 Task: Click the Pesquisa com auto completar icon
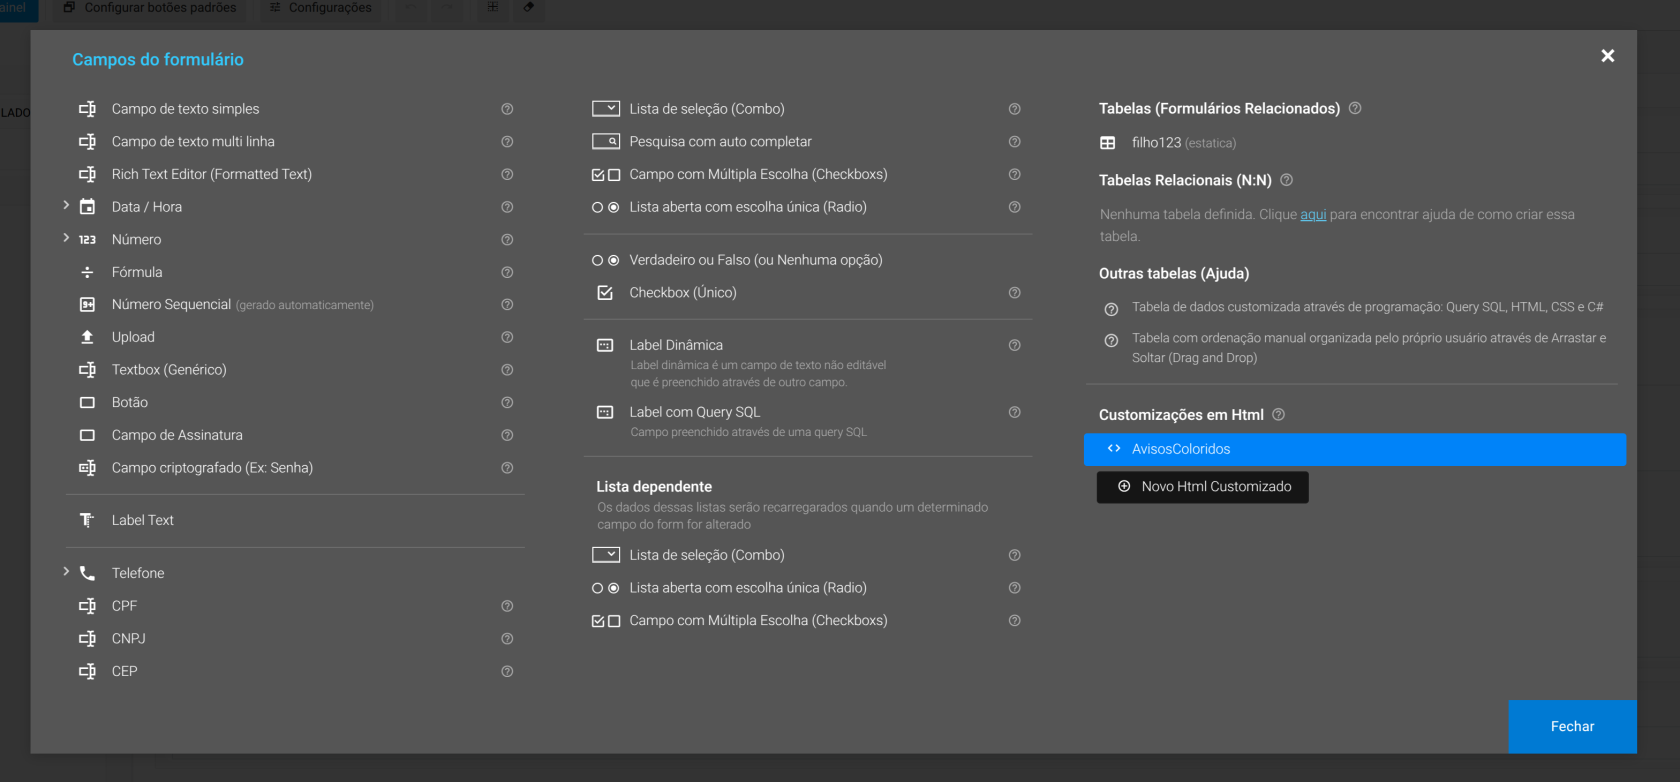pyautogui.click(x=605, y=142)
